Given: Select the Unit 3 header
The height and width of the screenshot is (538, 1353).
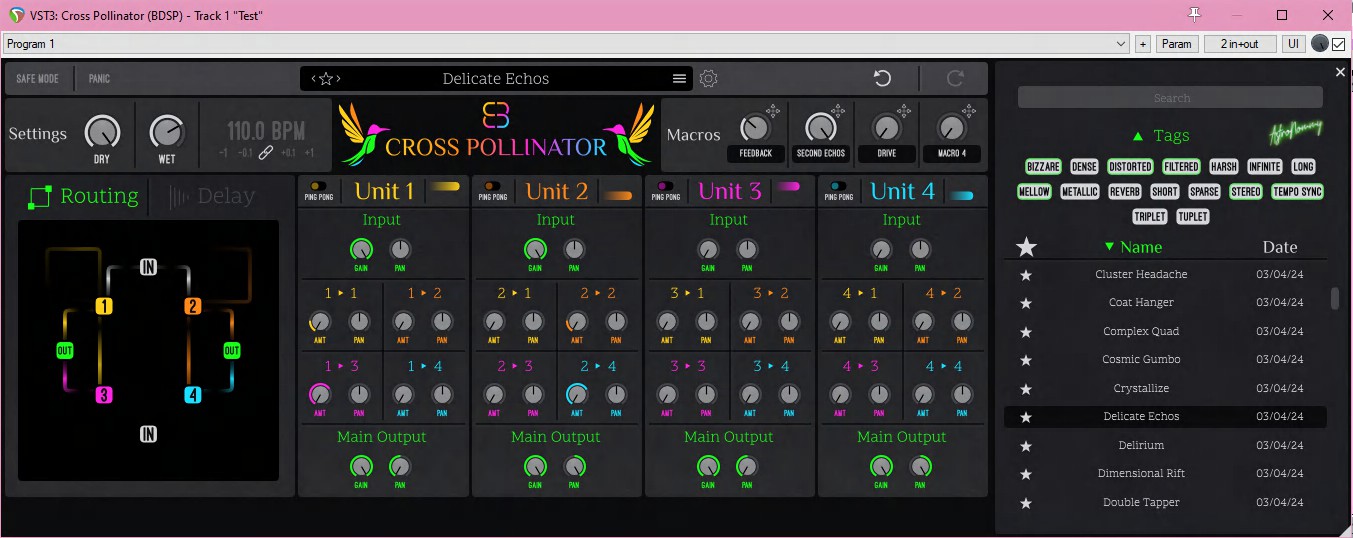Looking at the screenshot, I should pos(730,191).
